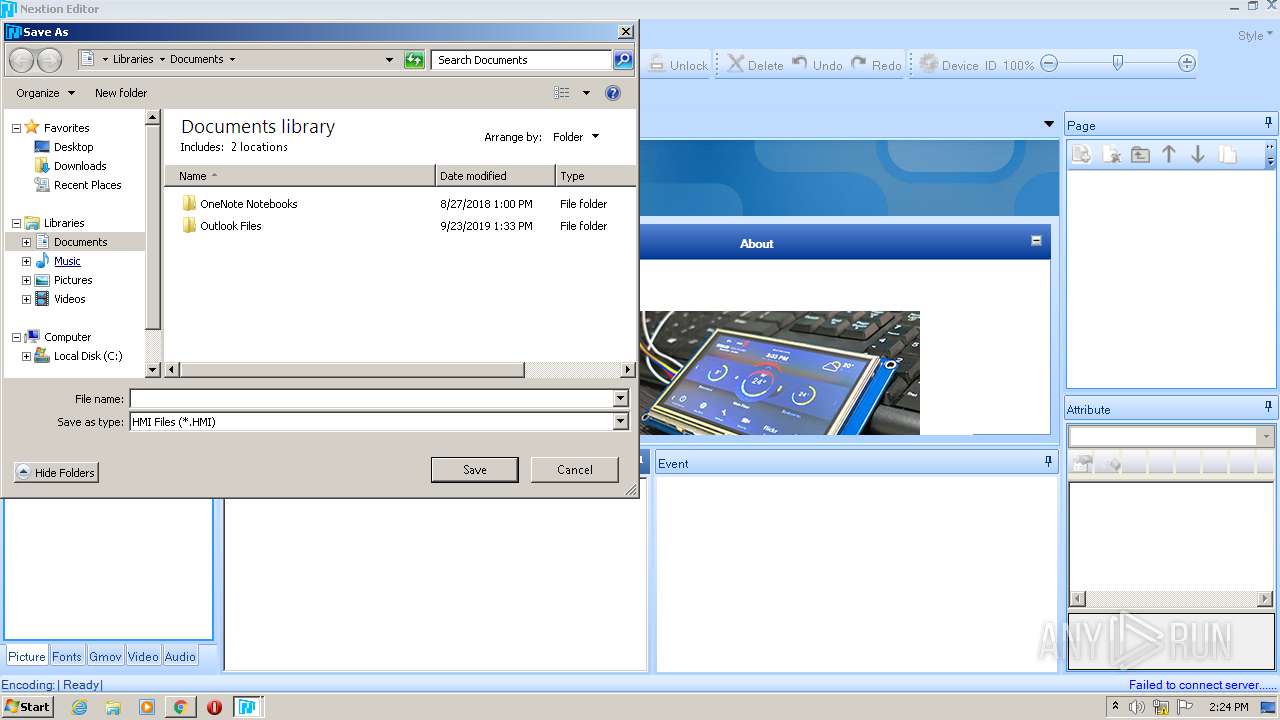Click Delete page icon in Page panel

click(1111, 154)
